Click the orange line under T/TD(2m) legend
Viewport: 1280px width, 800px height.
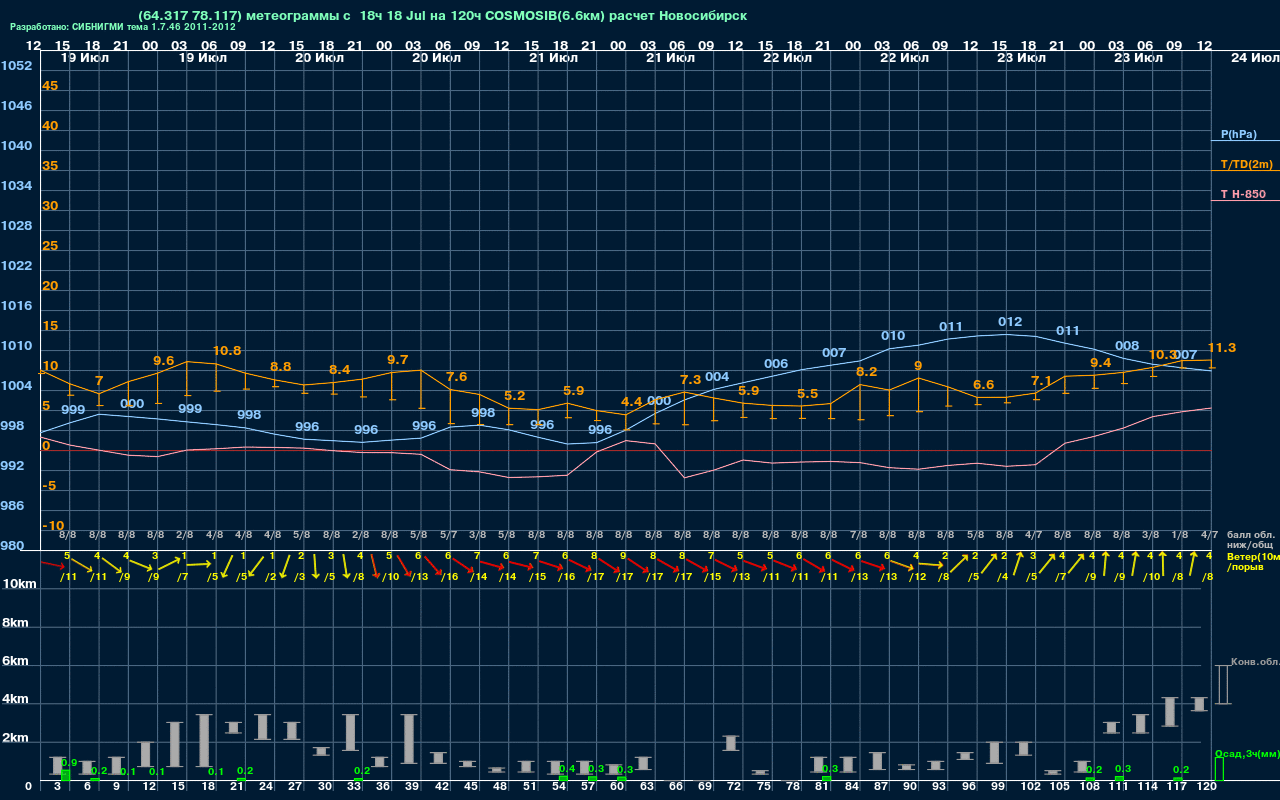pos(1245,171)
